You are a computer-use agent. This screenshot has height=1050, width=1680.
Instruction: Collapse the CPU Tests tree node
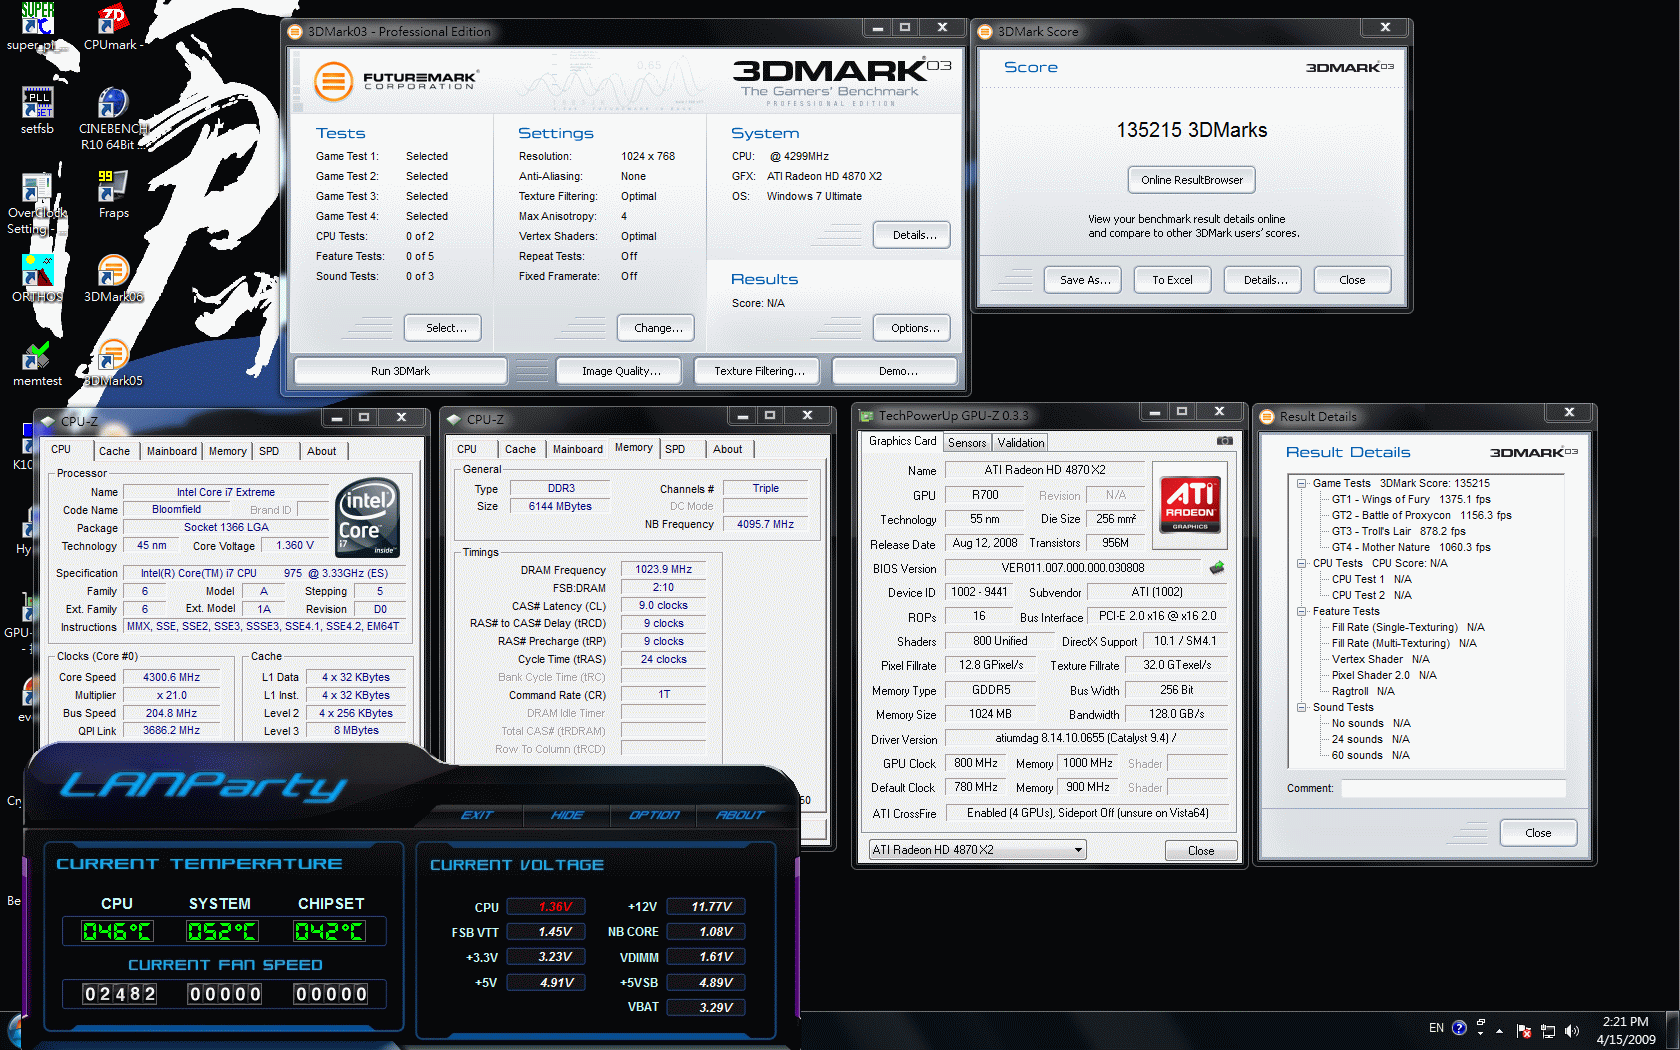coord(1302,563)
